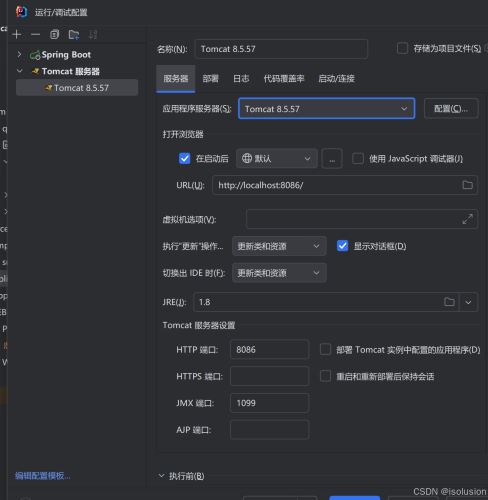
Task: Enable 使用 JavaScript 调试器 checkbox
Action: pyautogui.click(x=358, y=159)
